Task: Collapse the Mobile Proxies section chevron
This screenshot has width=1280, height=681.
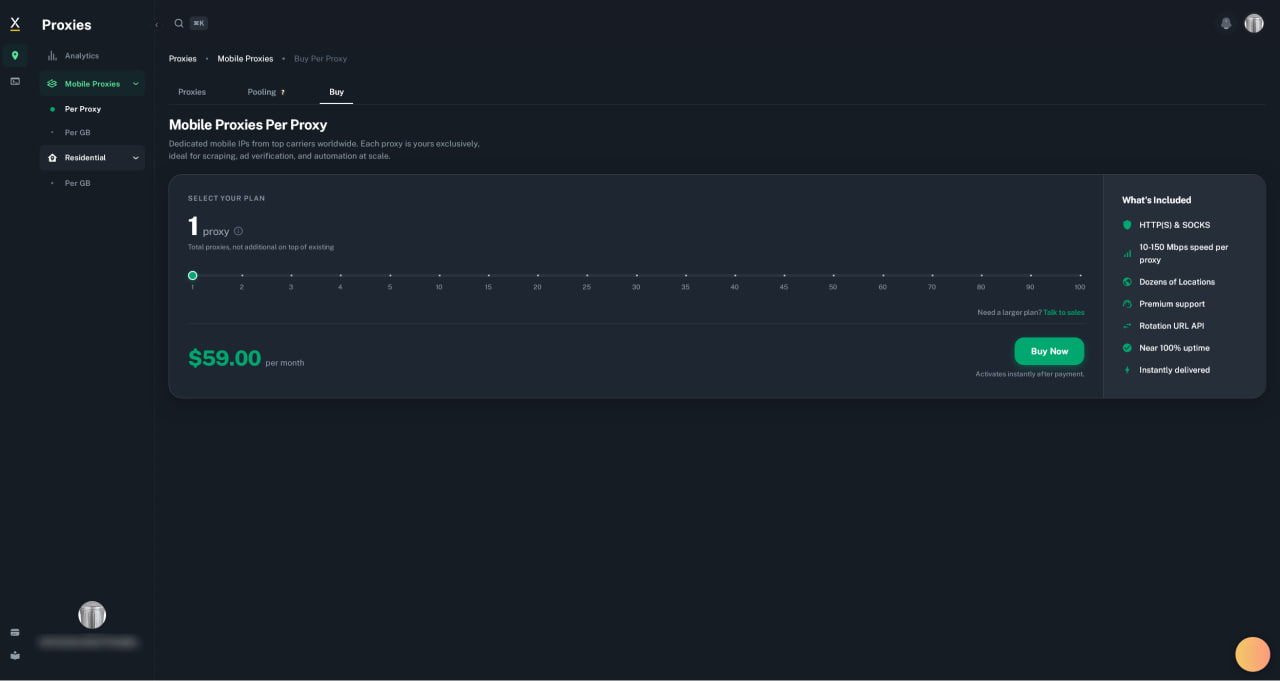Action: click(136, 84)
